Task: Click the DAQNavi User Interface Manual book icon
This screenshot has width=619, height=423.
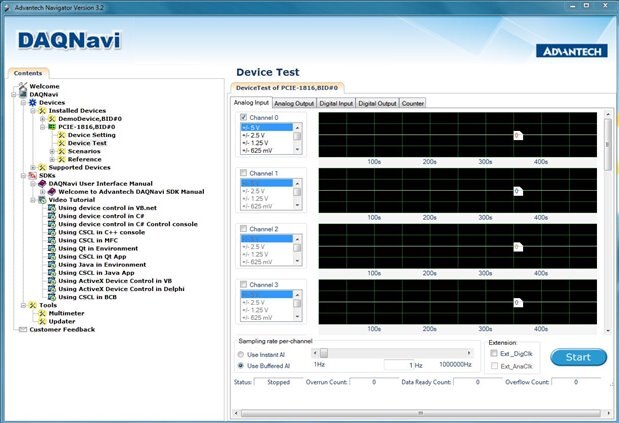Action: click(42, 183)
